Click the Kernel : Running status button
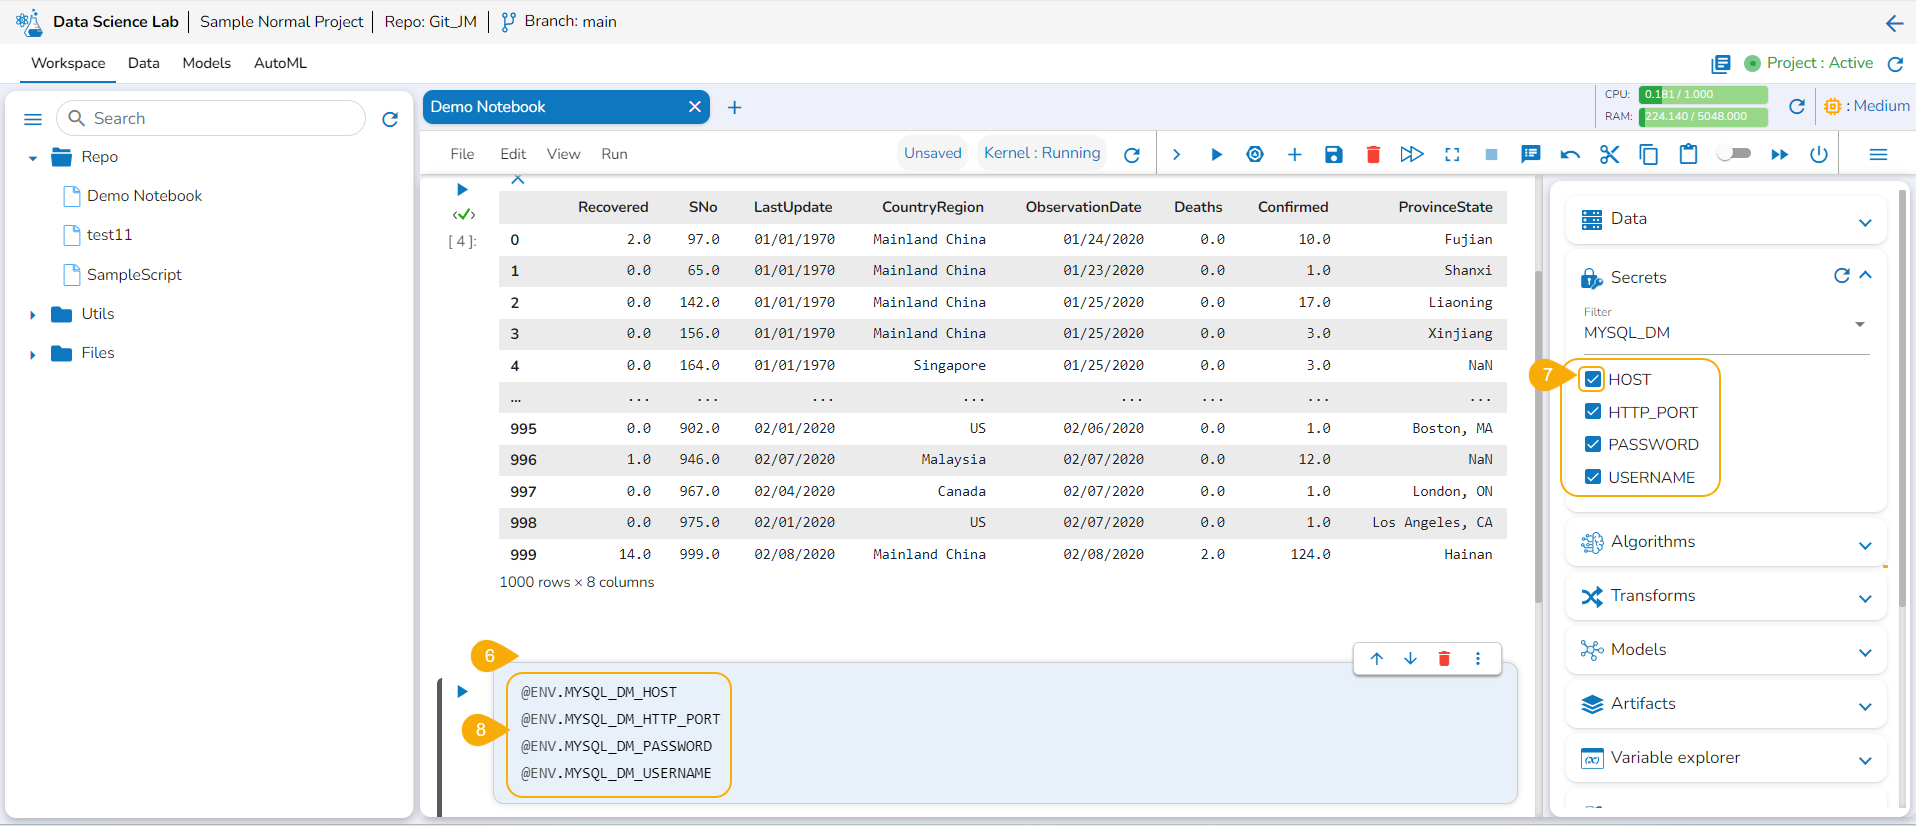Viewport: 1916px width, 826px height. pos(1041,153)
